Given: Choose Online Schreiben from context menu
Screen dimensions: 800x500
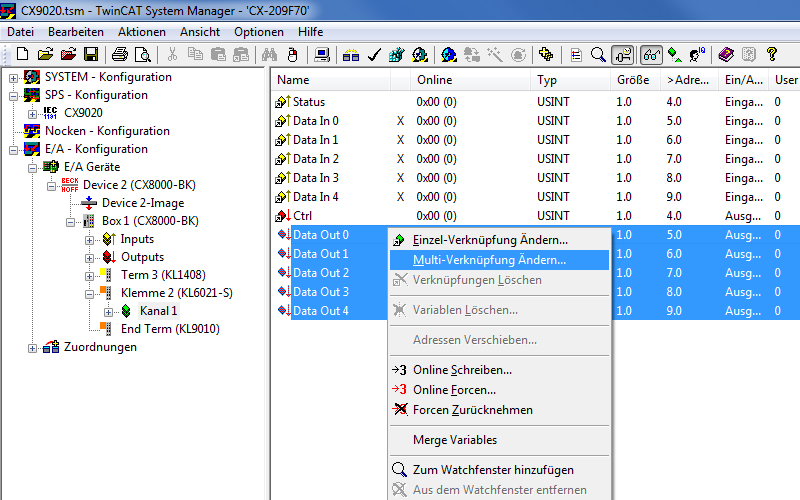Looking at the screenshot, I should (x=499, y=370).
